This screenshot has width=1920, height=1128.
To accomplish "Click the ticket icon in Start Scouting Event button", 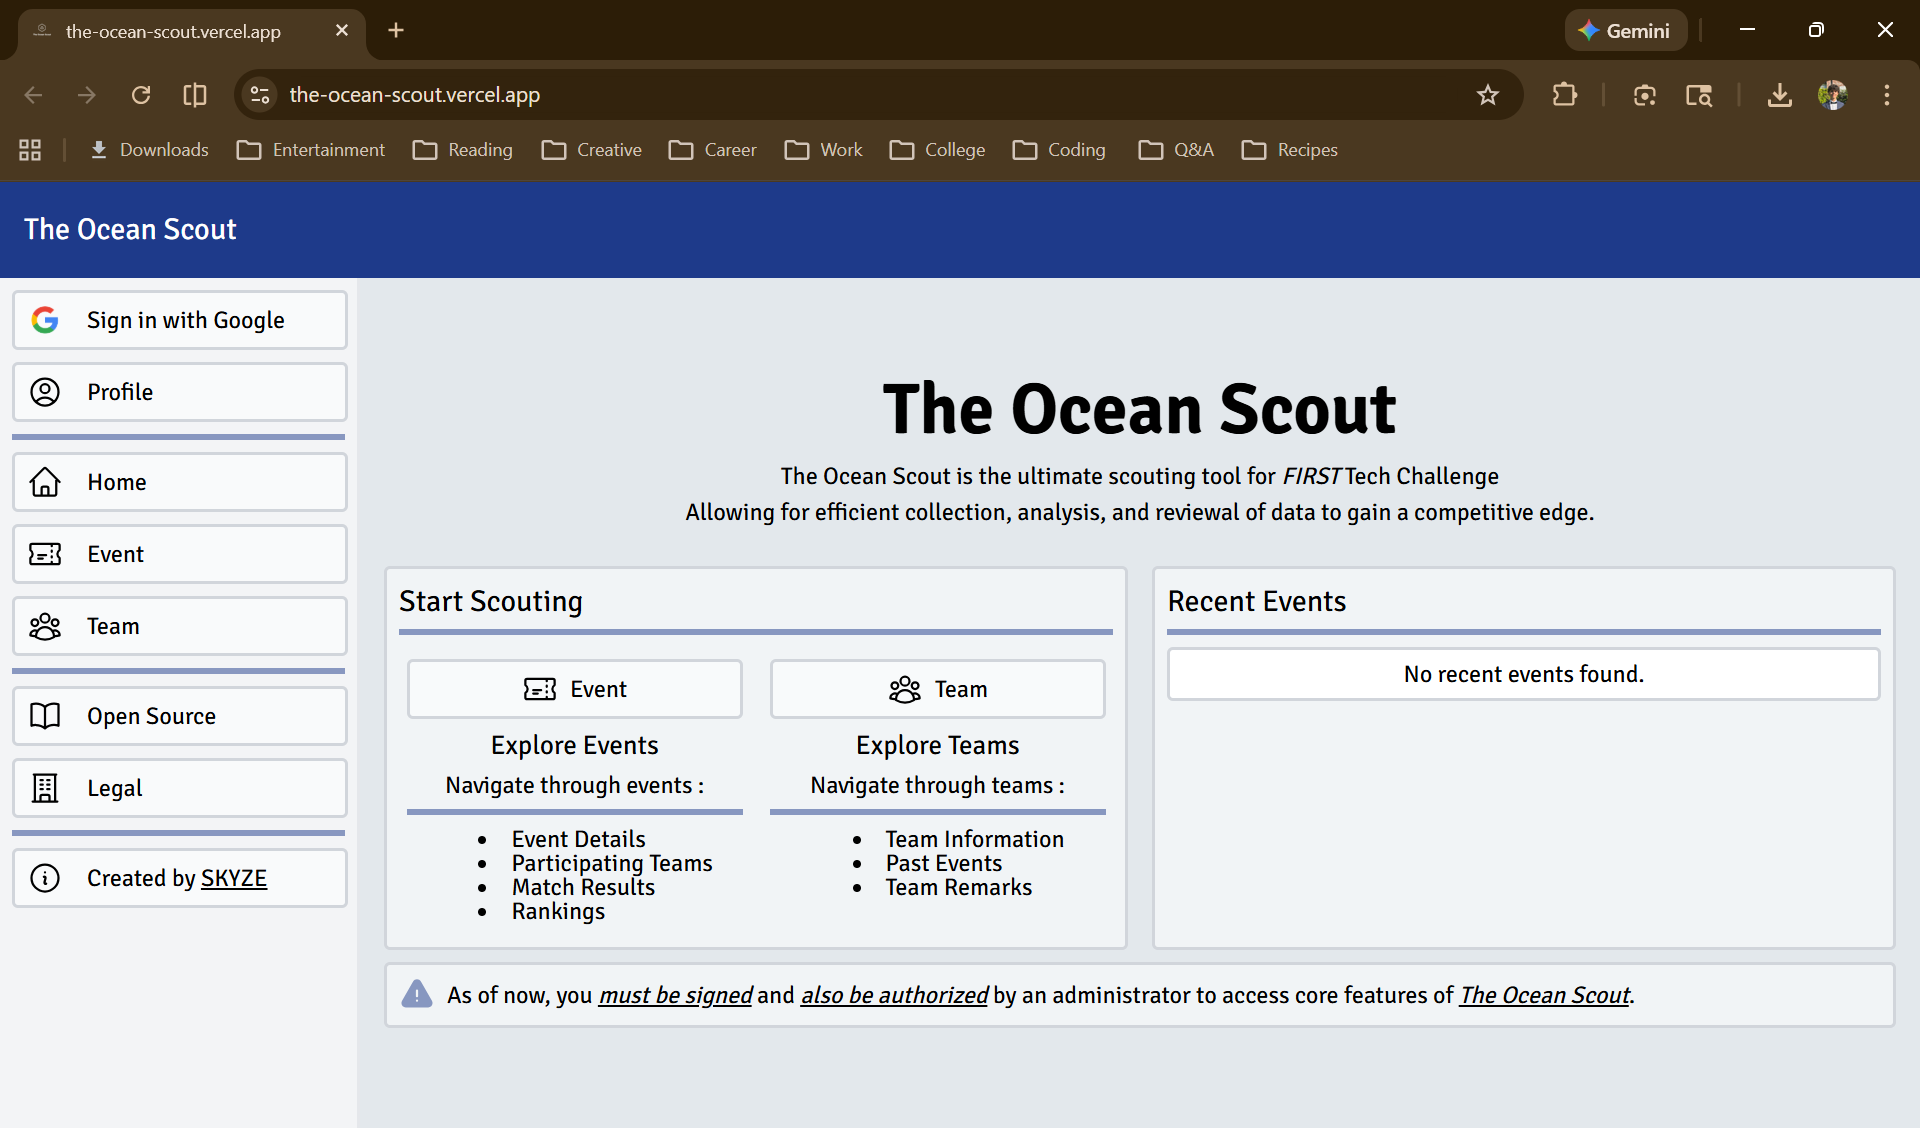I will point(540,689).
